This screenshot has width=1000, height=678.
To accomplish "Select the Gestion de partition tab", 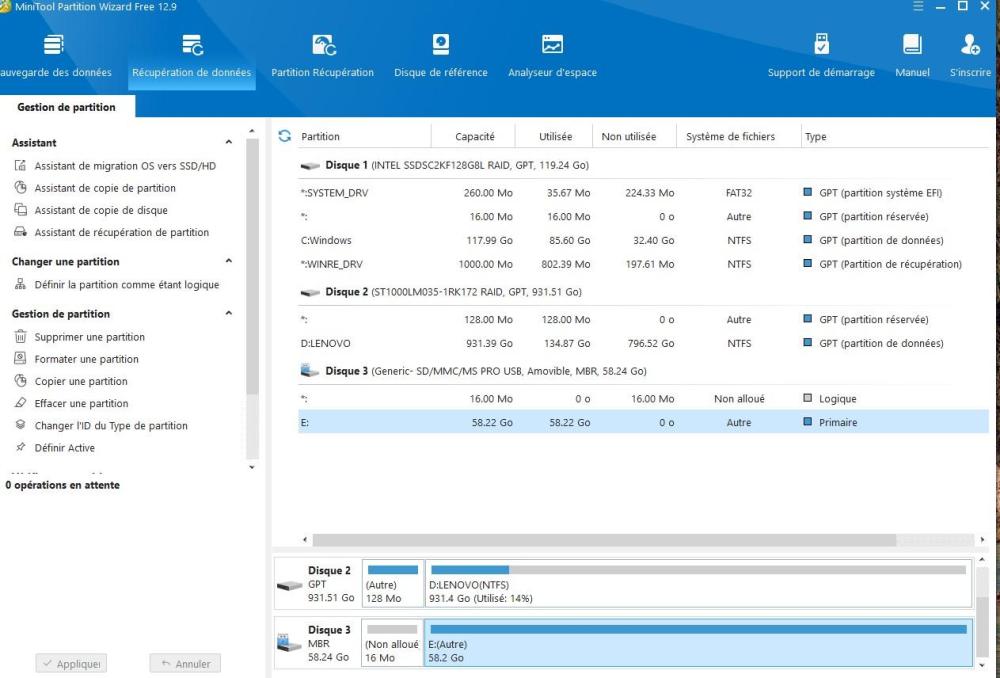I will (x=66, y=107).
